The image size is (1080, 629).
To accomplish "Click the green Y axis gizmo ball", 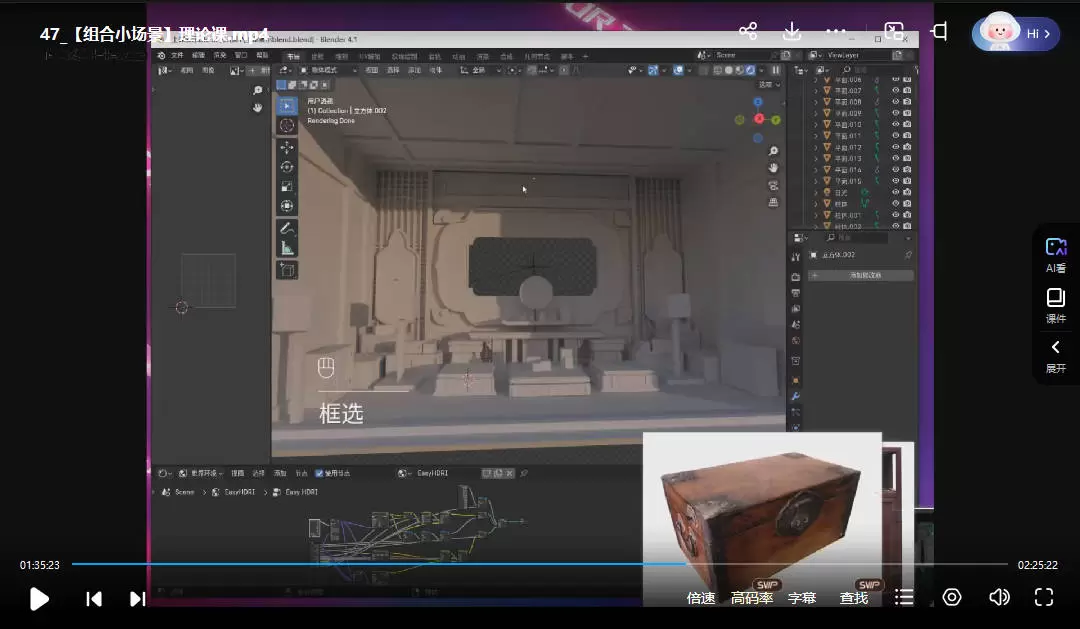I will pos(776,120).
